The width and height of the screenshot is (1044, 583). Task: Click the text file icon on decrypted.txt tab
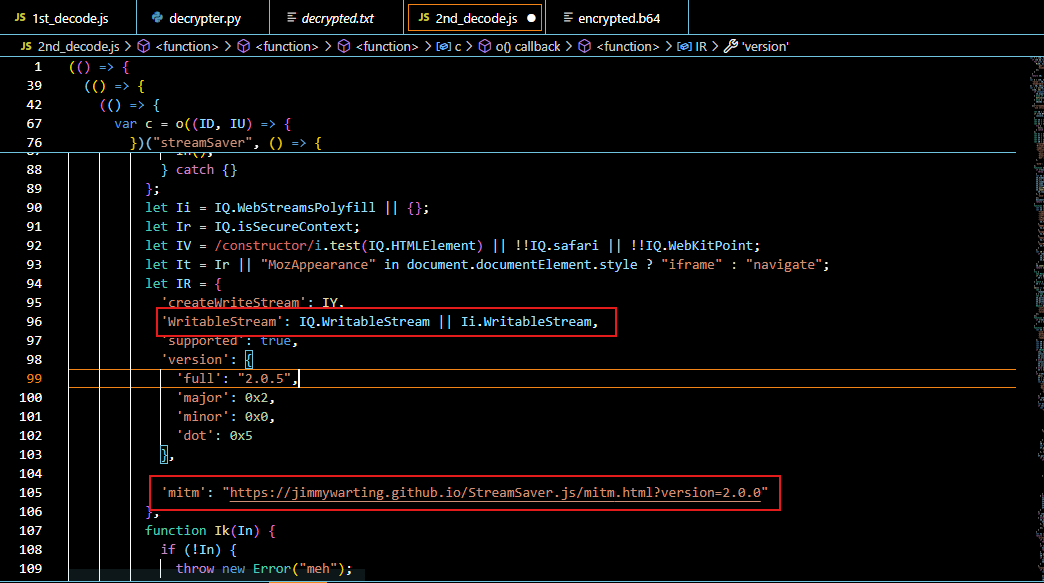[292, 18]
